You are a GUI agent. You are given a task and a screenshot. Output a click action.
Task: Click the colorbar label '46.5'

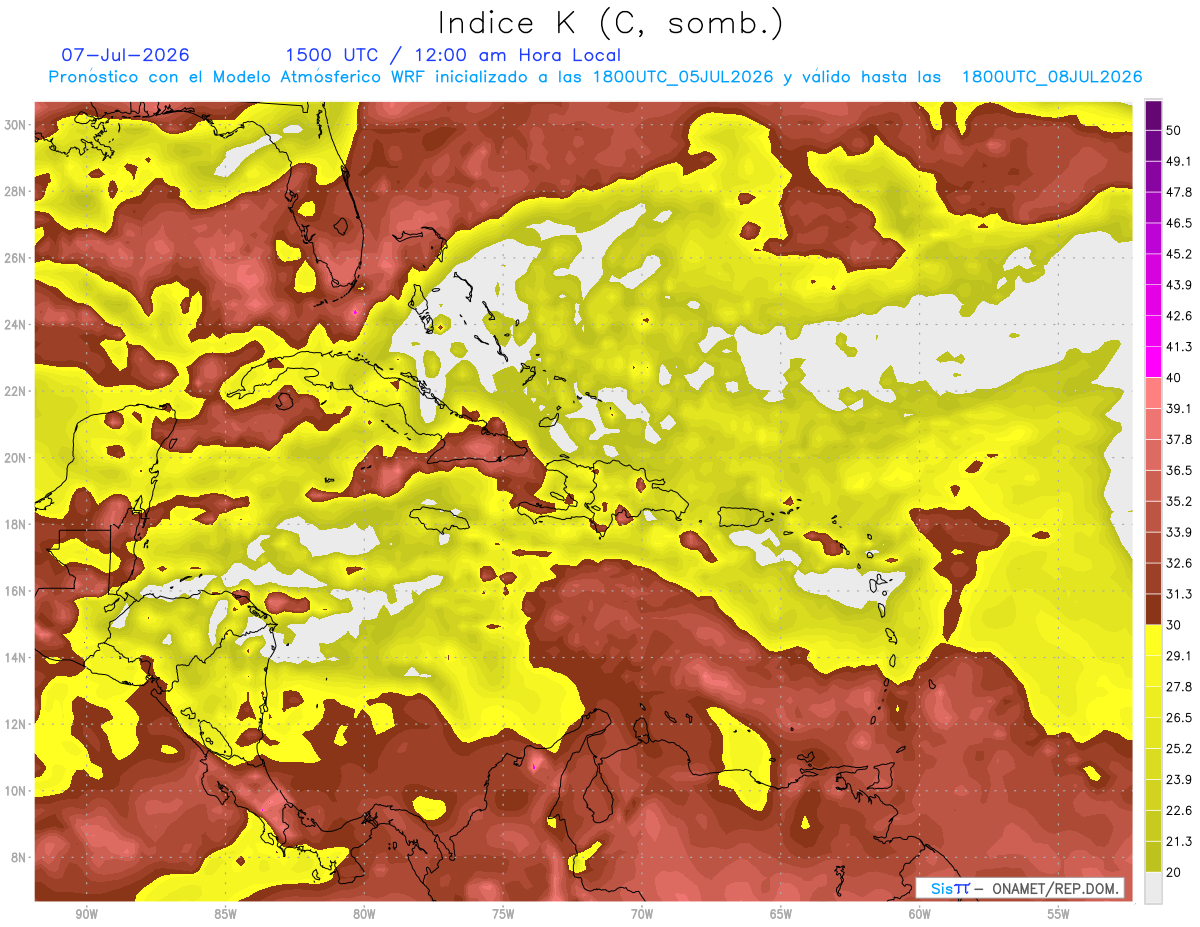[1178, 223]
